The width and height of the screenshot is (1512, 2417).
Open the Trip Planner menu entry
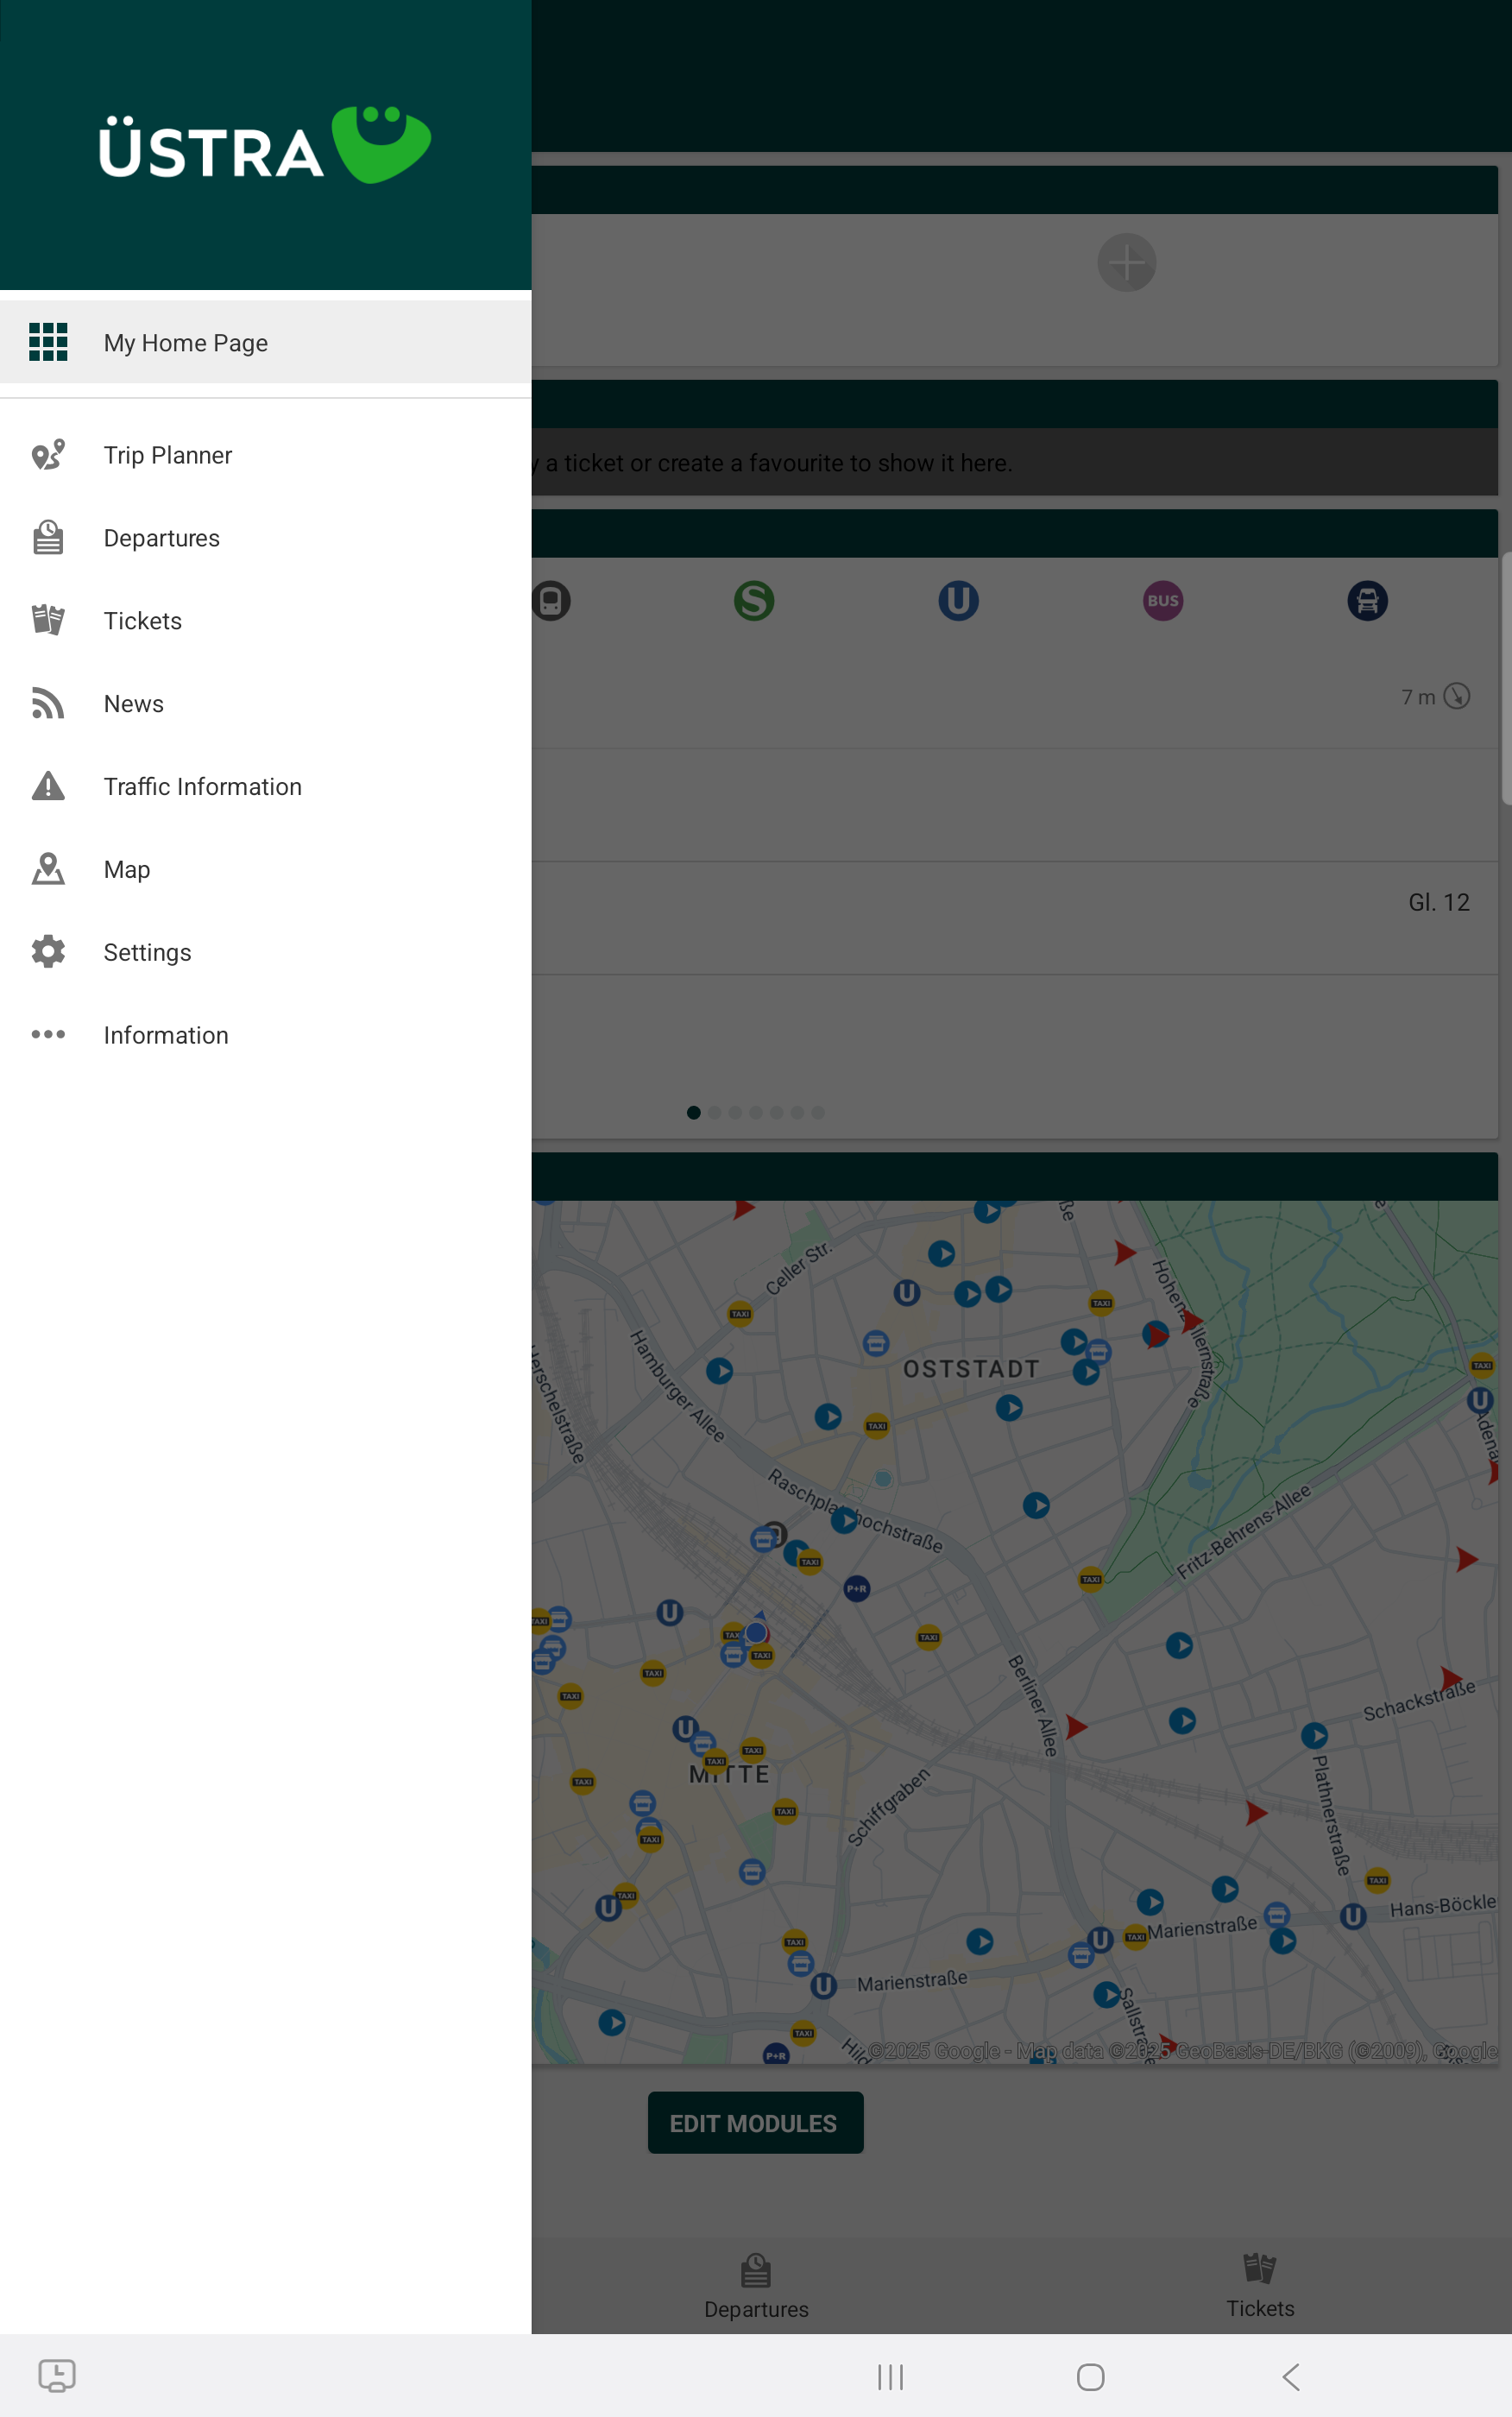pos(265,455)
